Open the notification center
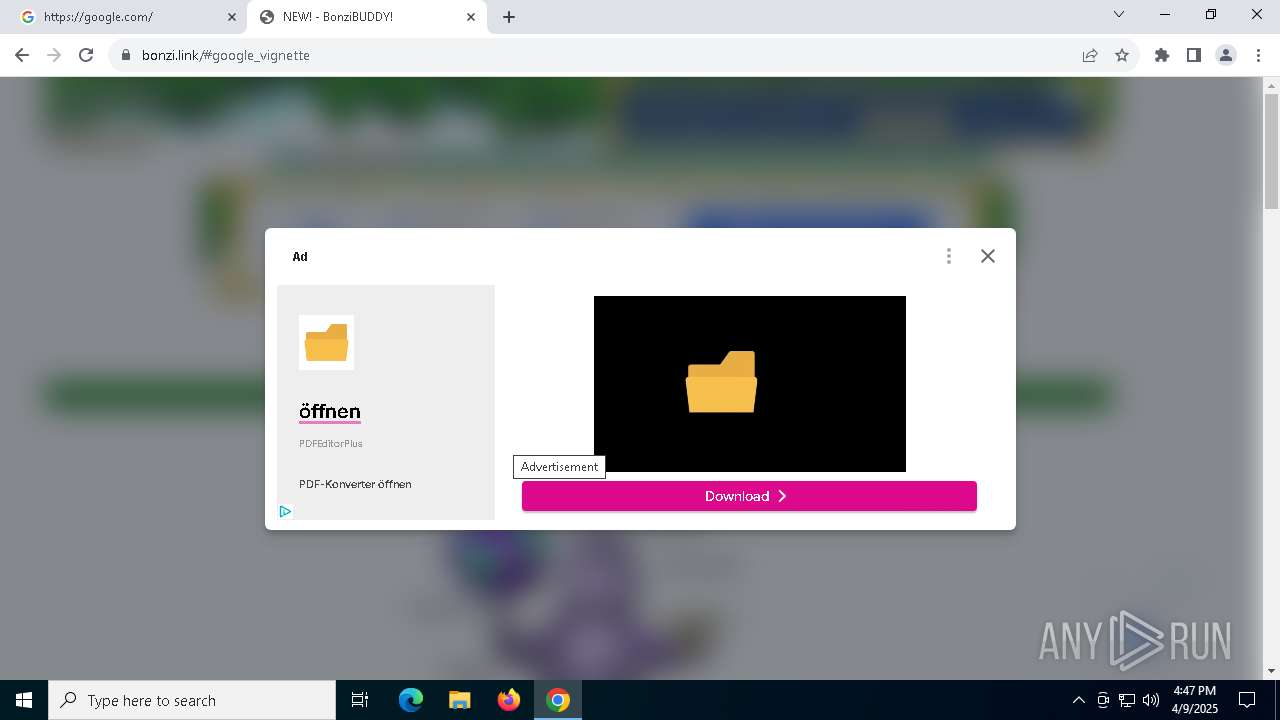Viewport: 1280px width, 720px height. [1247, 700]
